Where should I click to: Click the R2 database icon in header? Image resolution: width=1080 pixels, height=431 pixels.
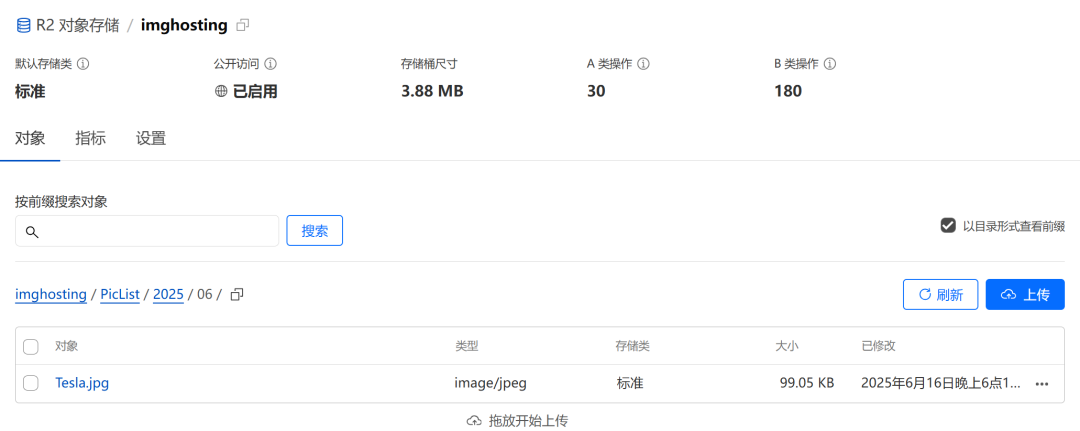pos(24,24)
